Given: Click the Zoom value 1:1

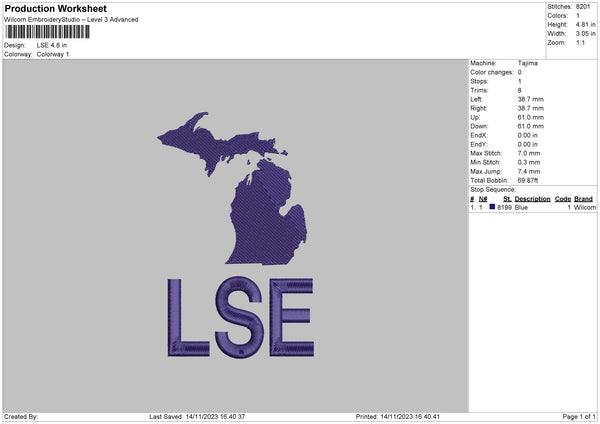Looking at the screenshot, I should (x=580, y=43).
